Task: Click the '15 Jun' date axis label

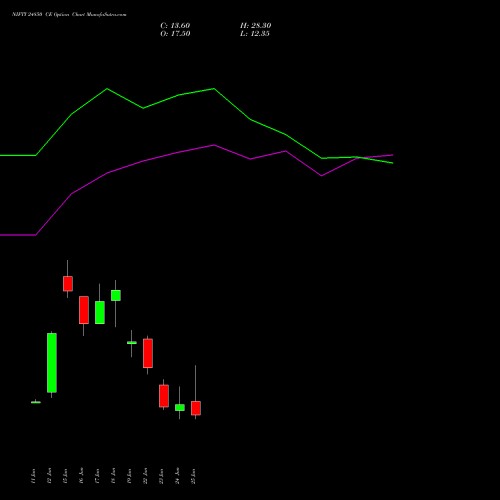Action: (65, 476)
